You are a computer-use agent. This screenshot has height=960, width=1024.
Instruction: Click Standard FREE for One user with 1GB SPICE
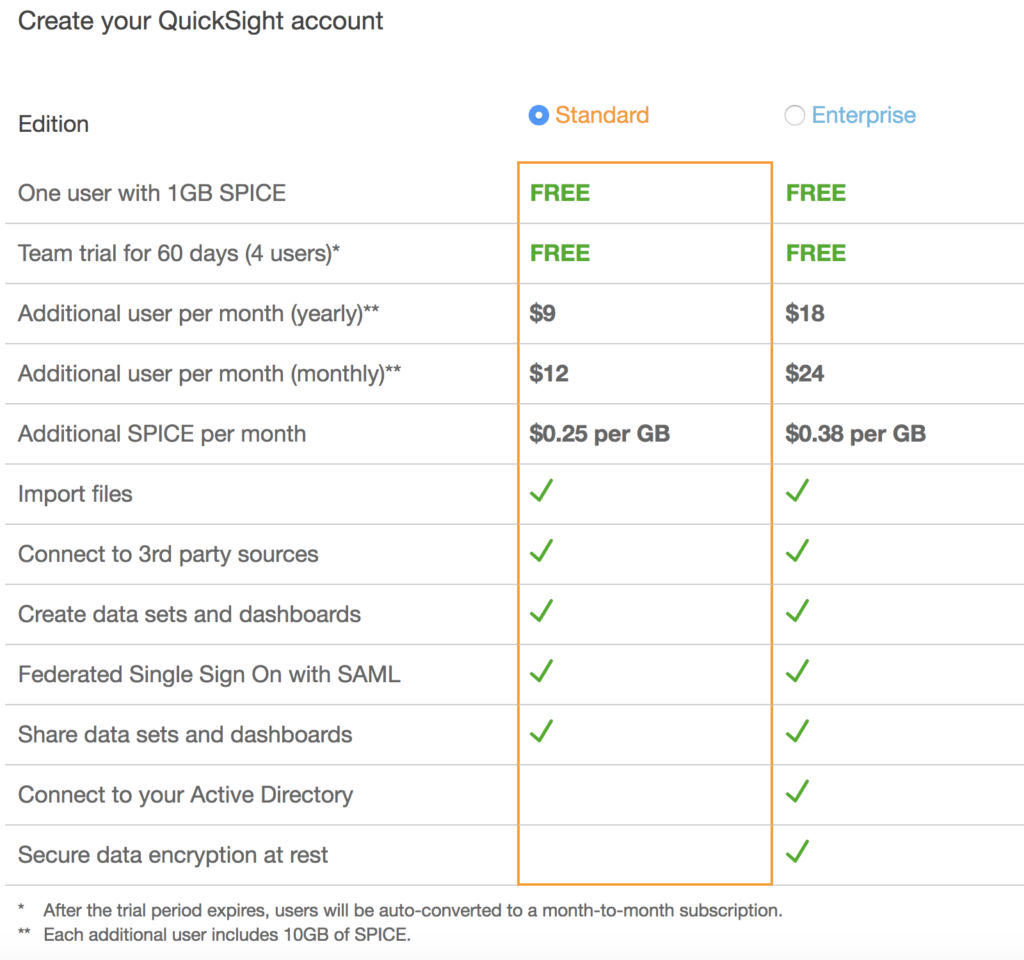[x=560, y=193]
